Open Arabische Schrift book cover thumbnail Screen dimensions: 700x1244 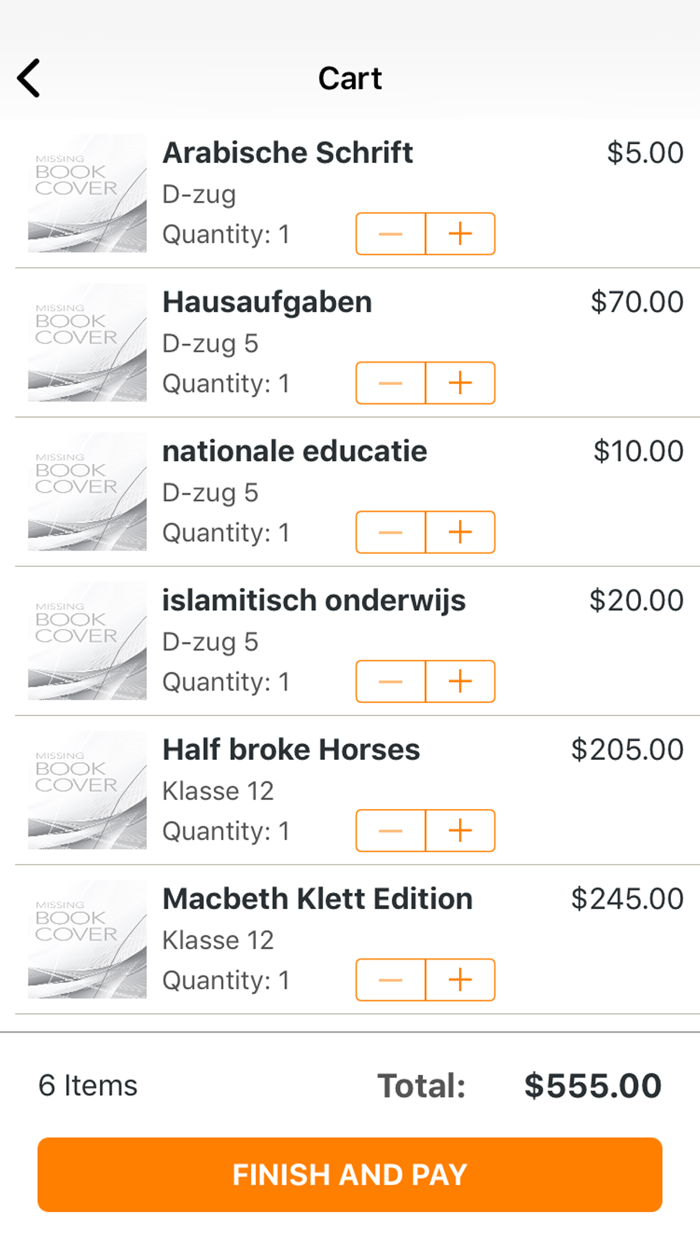(x=87, y=193)
